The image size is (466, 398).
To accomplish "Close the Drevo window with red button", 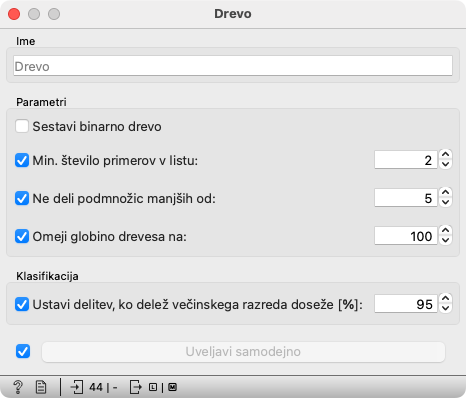I will click(x=14, y=14).
